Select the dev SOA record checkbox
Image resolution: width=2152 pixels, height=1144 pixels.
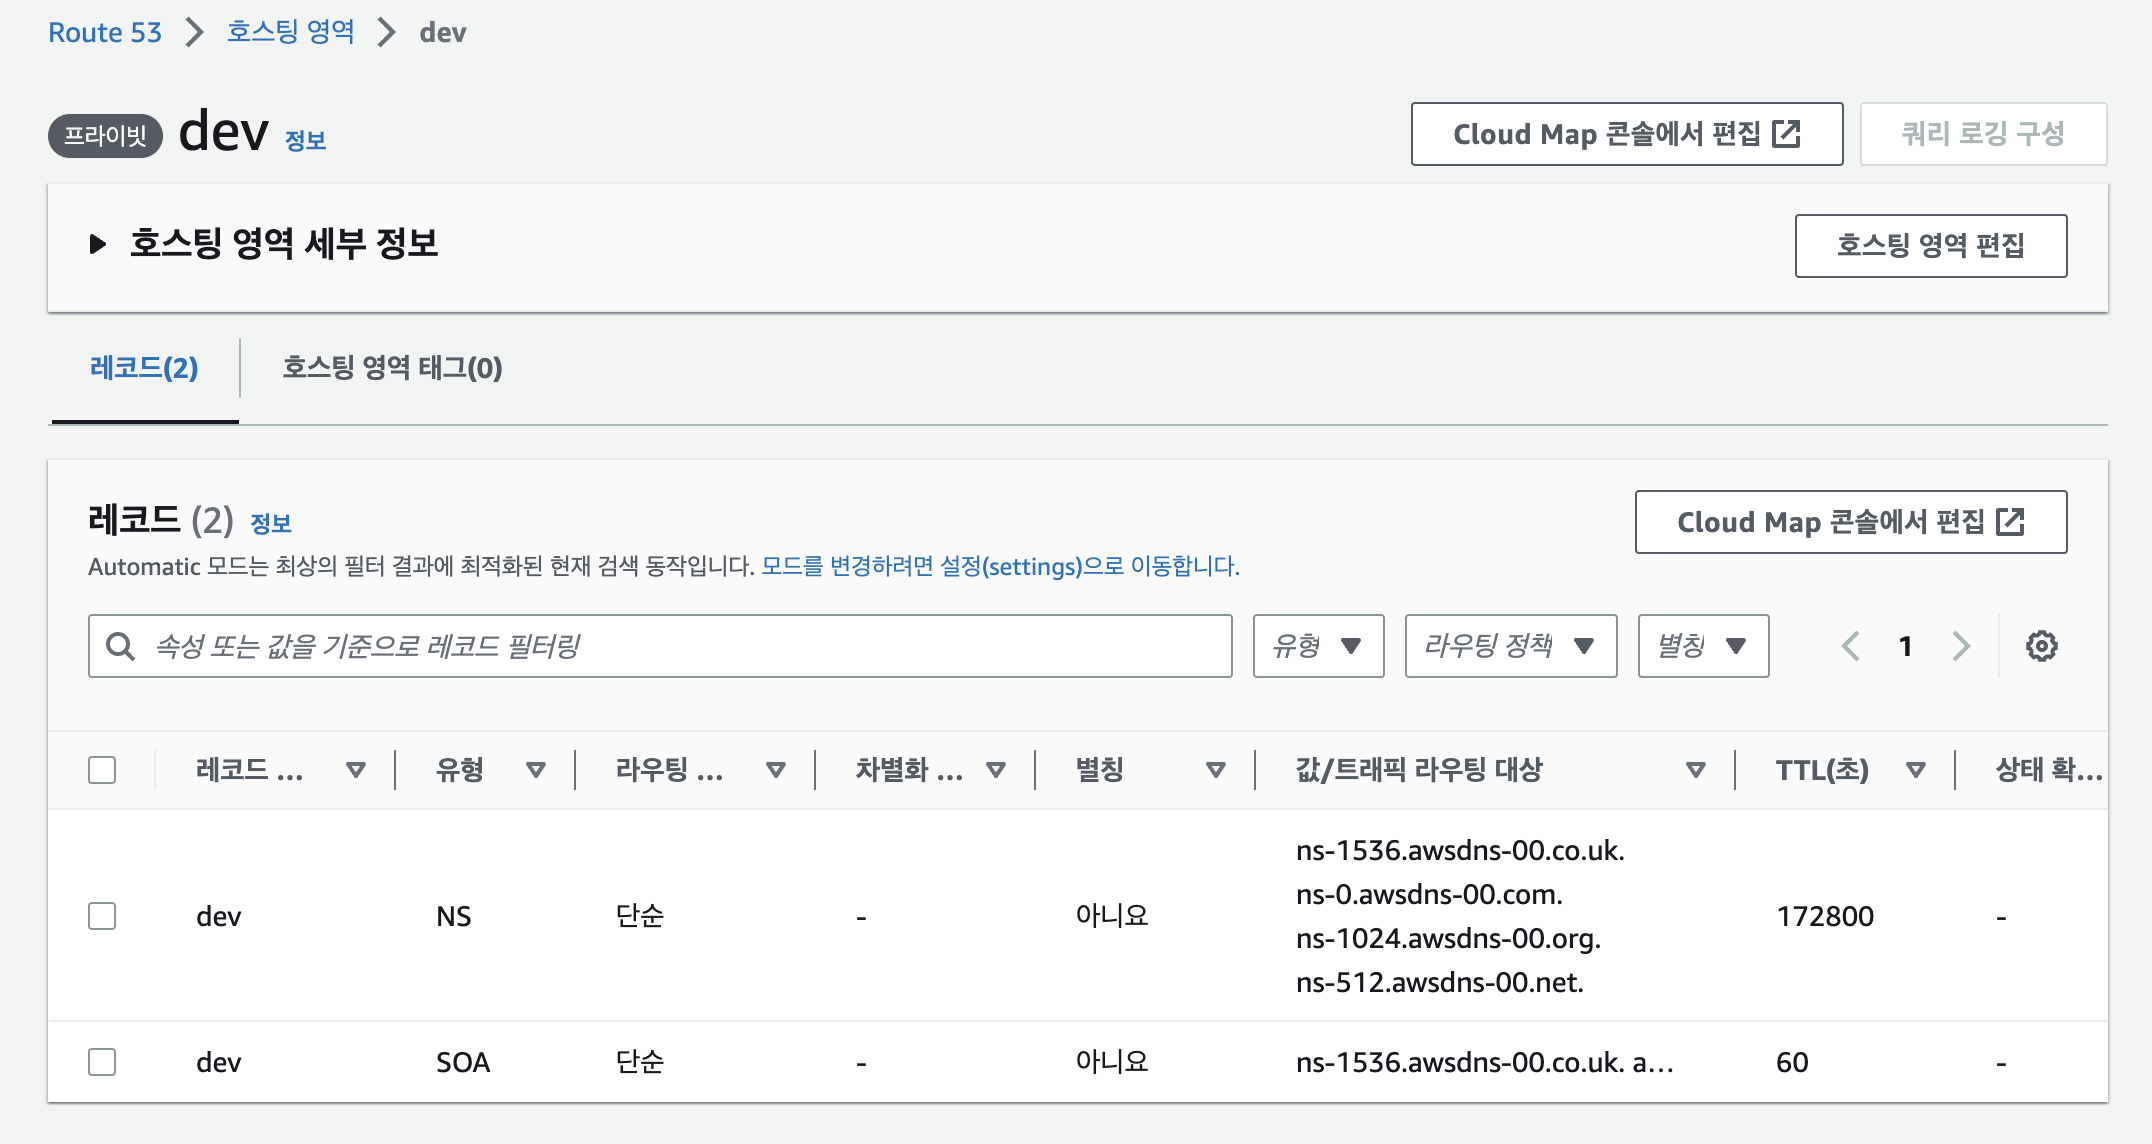coord(102,1062)
